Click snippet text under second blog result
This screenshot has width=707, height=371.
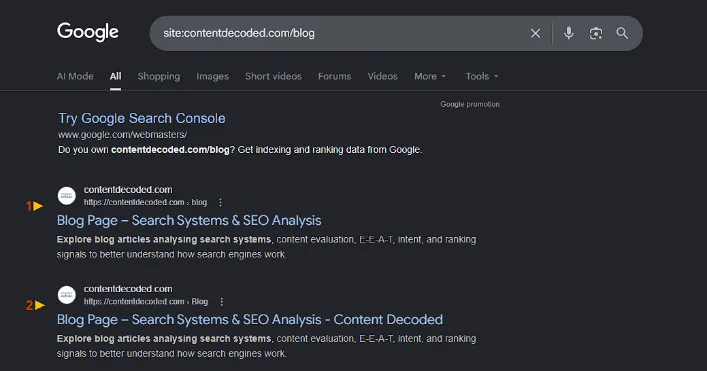click(x=266, y=346)
